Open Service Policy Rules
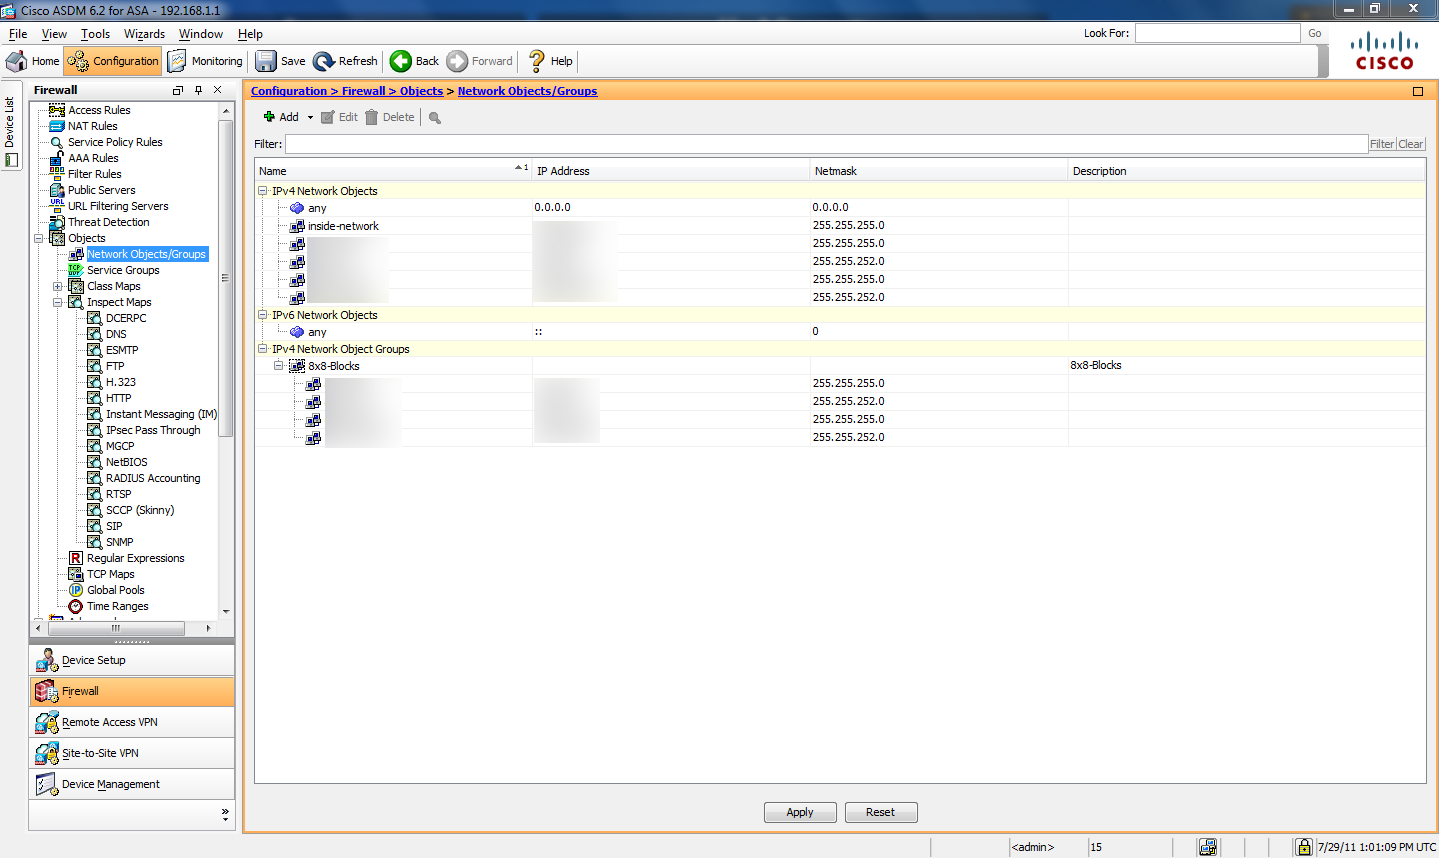This screenshot has height=858, width=1439. click(115, 142)
